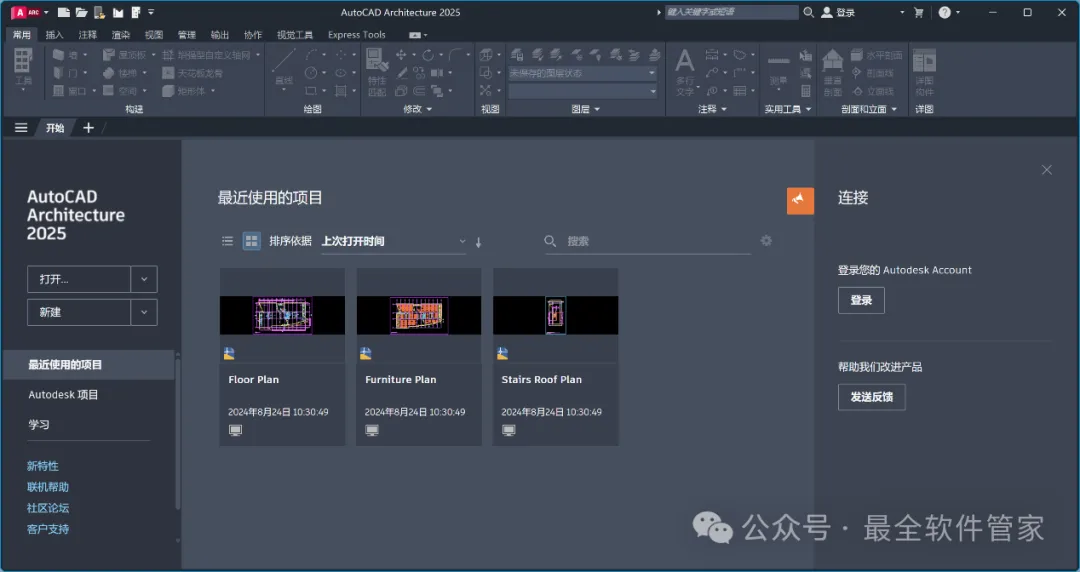
Task: Open the 联机帮助 online help link
Action: (48, 487)
